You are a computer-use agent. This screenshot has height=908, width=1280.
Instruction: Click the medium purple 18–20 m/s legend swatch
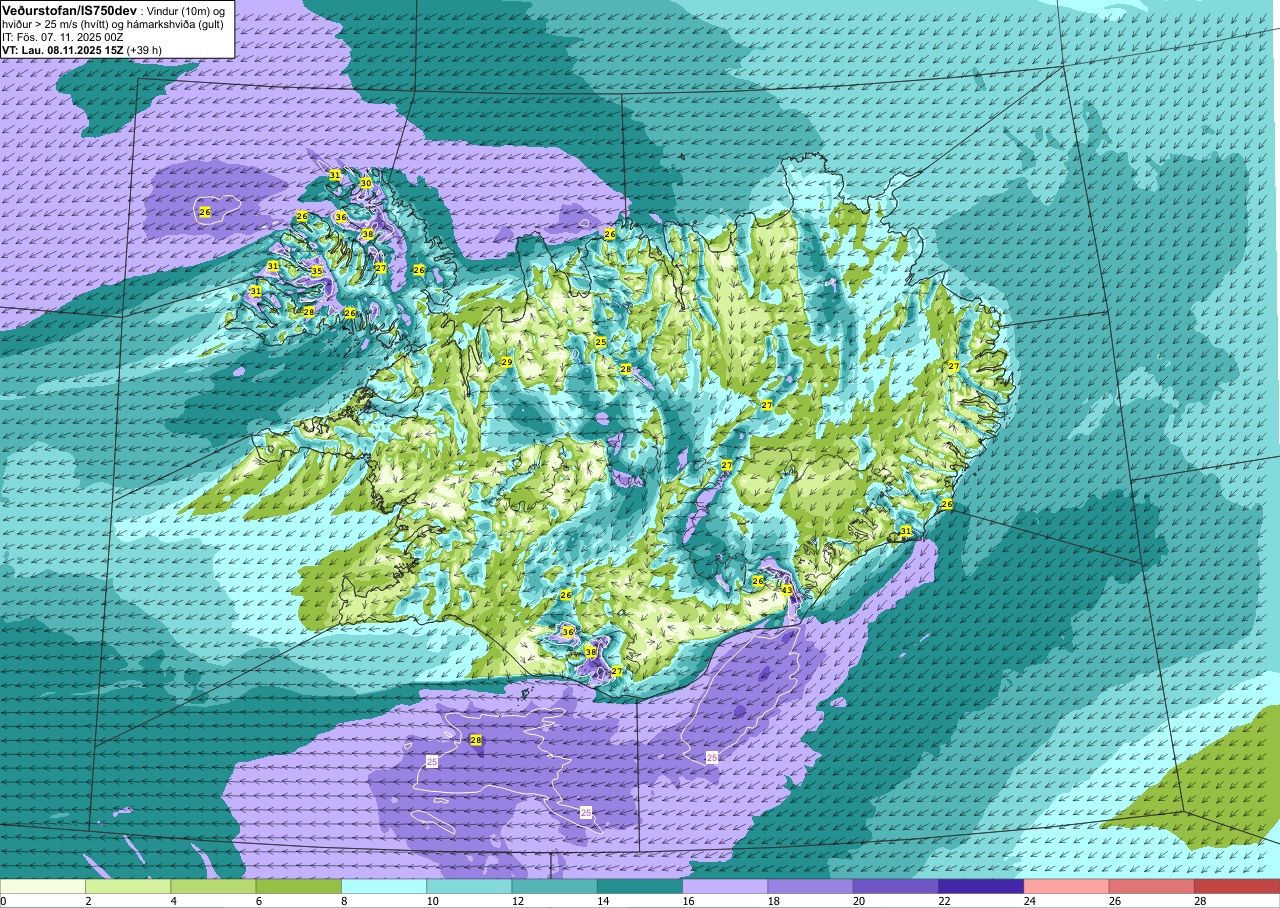point(811,886)
